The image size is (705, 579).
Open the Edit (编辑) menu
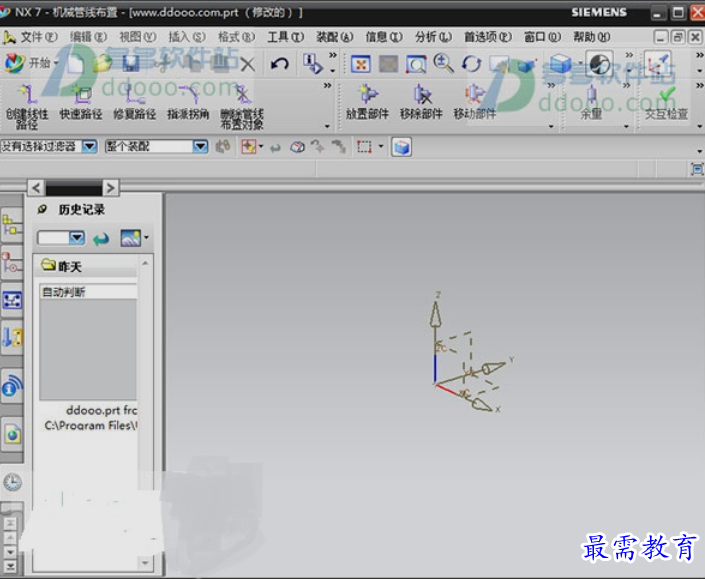pos(88,37)
